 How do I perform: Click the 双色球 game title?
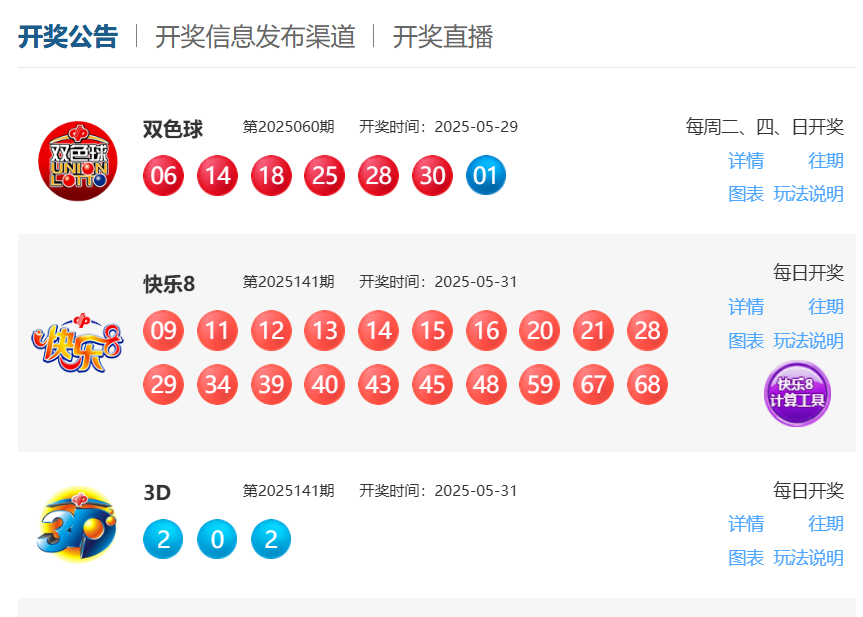pos(173,129)
